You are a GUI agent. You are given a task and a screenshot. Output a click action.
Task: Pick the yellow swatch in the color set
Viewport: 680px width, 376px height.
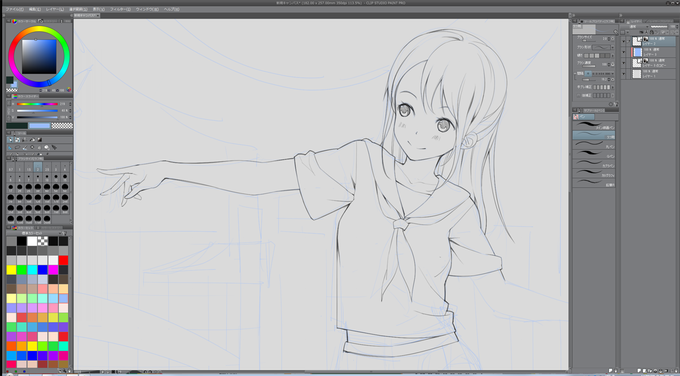point(11,270)
